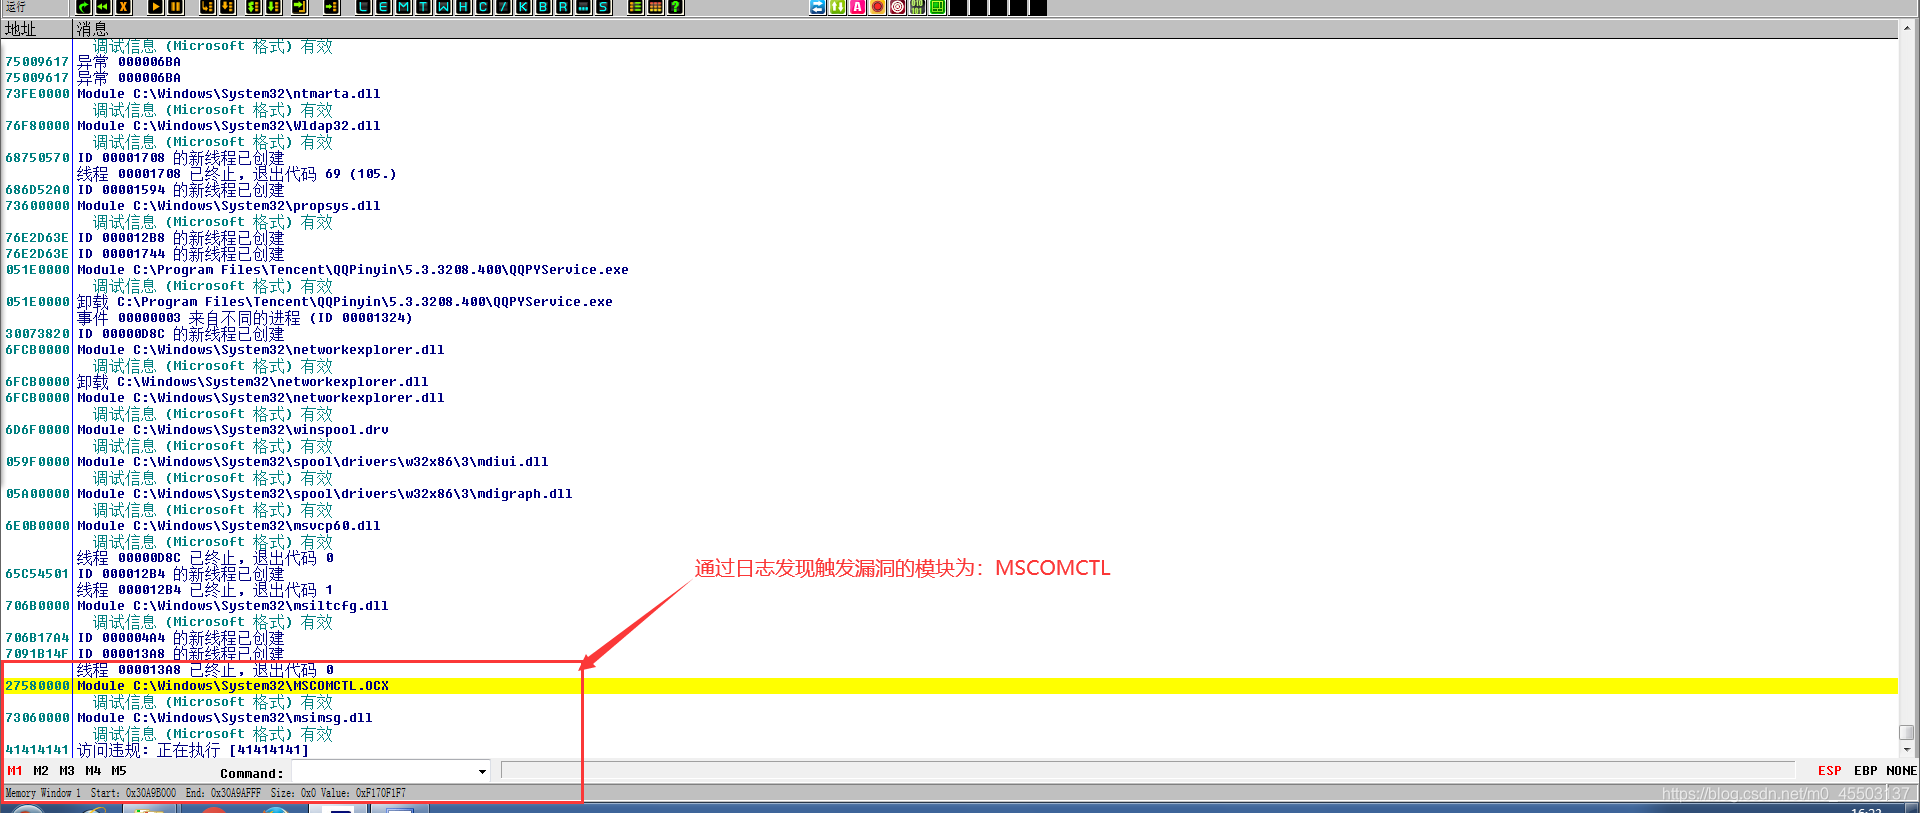Click the blue swap arrows plugin icon
This screenshot has height=813, width=1920.
pyautogui.click(x=818, y=7)
